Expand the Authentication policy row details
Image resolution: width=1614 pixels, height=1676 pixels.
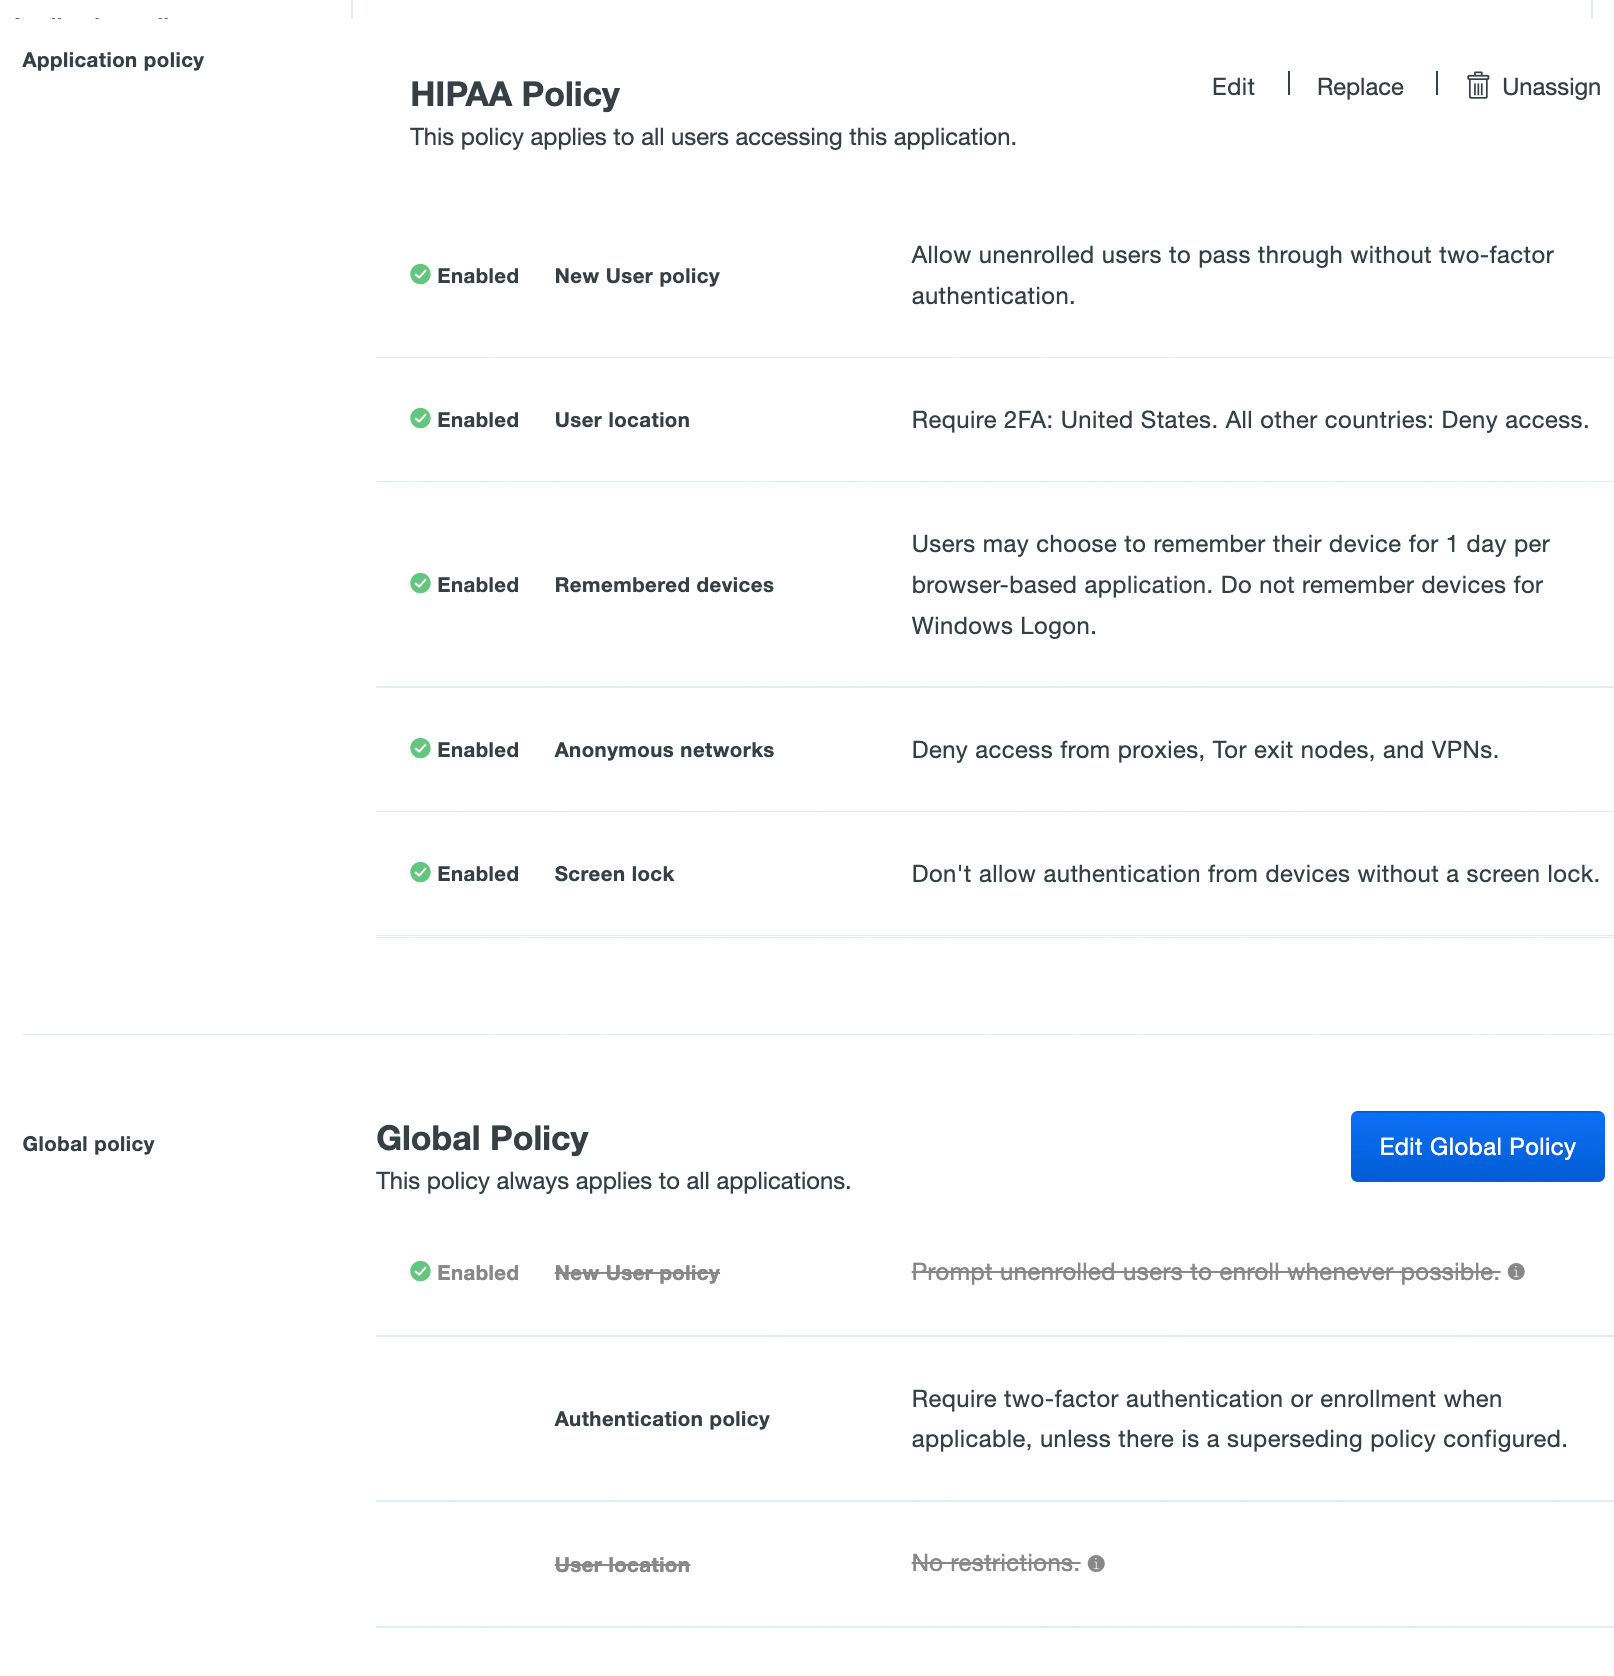point(662,1418)
